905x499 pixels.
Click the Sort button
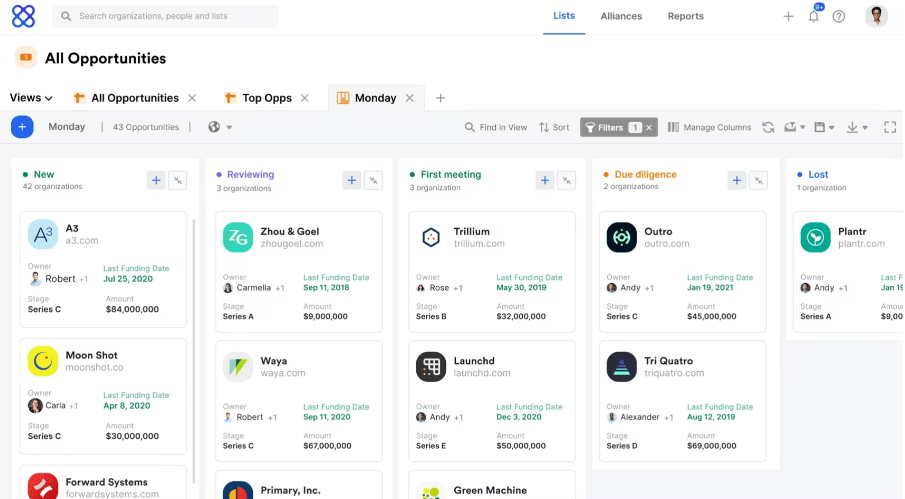coord(554,128)
